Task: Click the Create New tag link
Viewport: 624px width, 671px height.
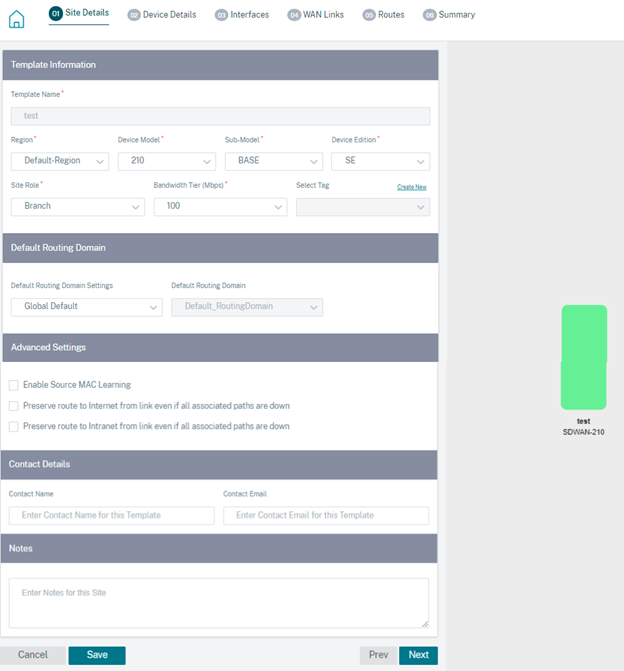Action: click(412, 187)
